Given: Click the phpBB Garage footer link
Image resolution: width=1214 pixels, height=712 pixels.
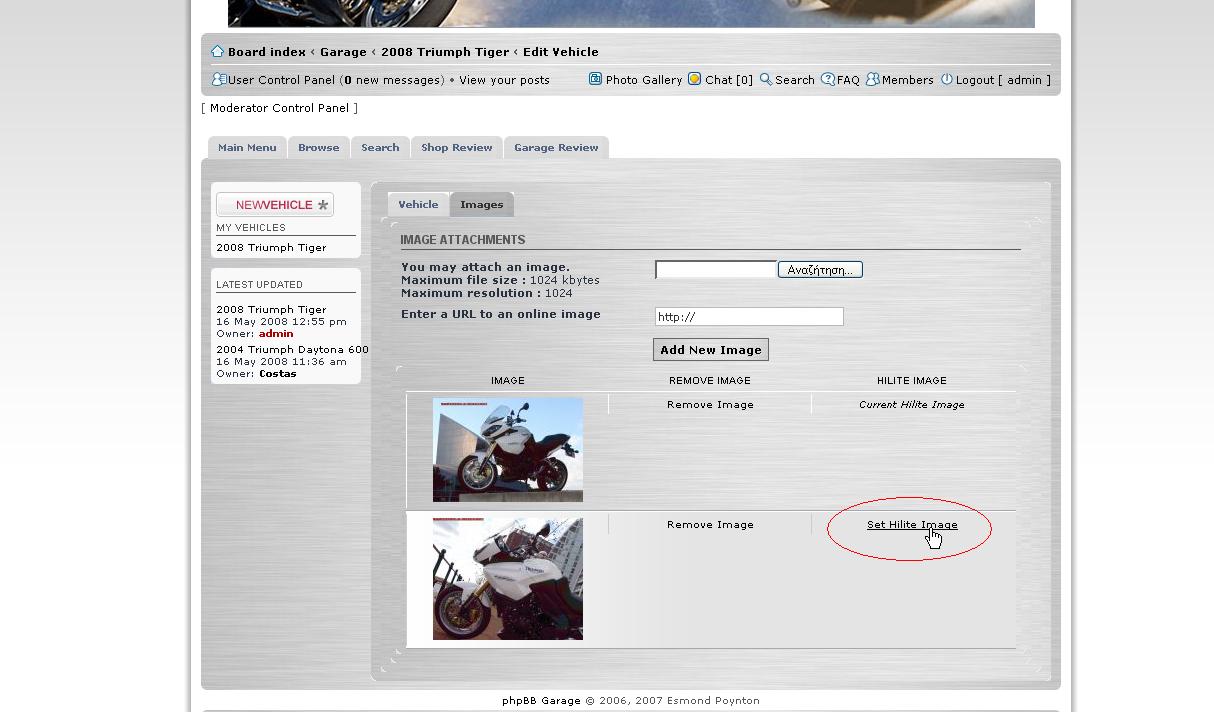Looking at the screenshot, I should [x=541, y=701].
